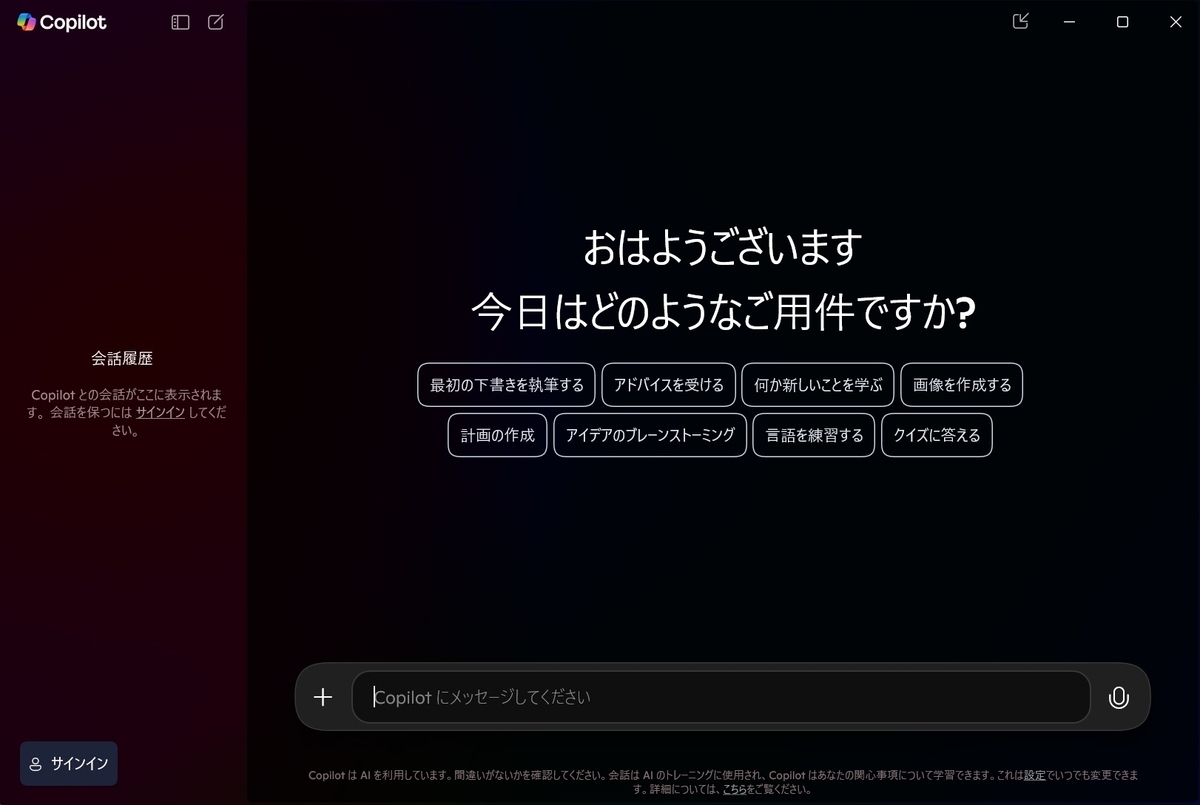
Task: Select the クイズに答える suggestion chip
Action: click(937, 435)
